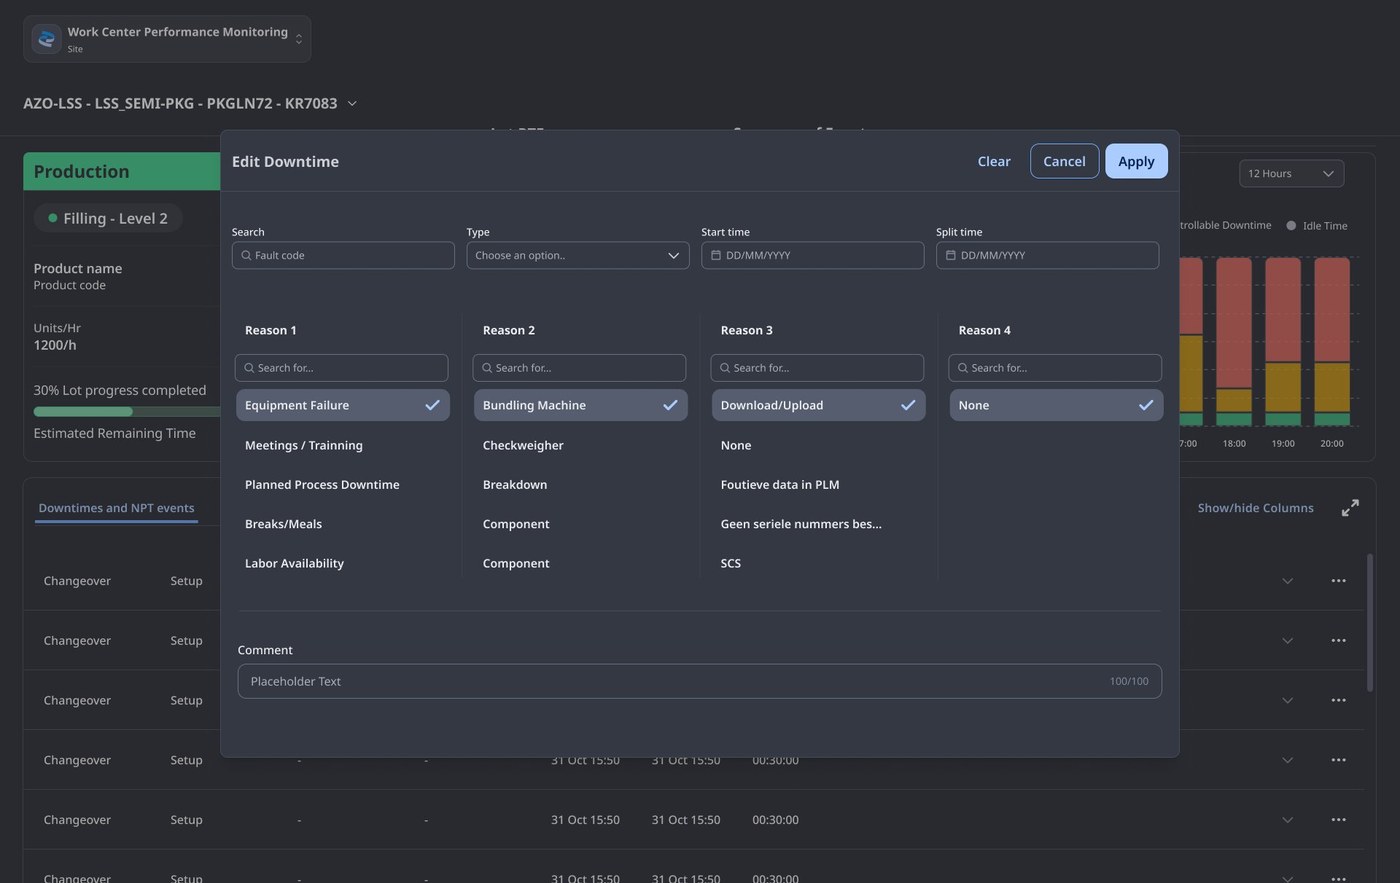Click the Reason 2 search box
Image resolution: width=1400 pixels, height=883 pixels.
tap(579, 368)
